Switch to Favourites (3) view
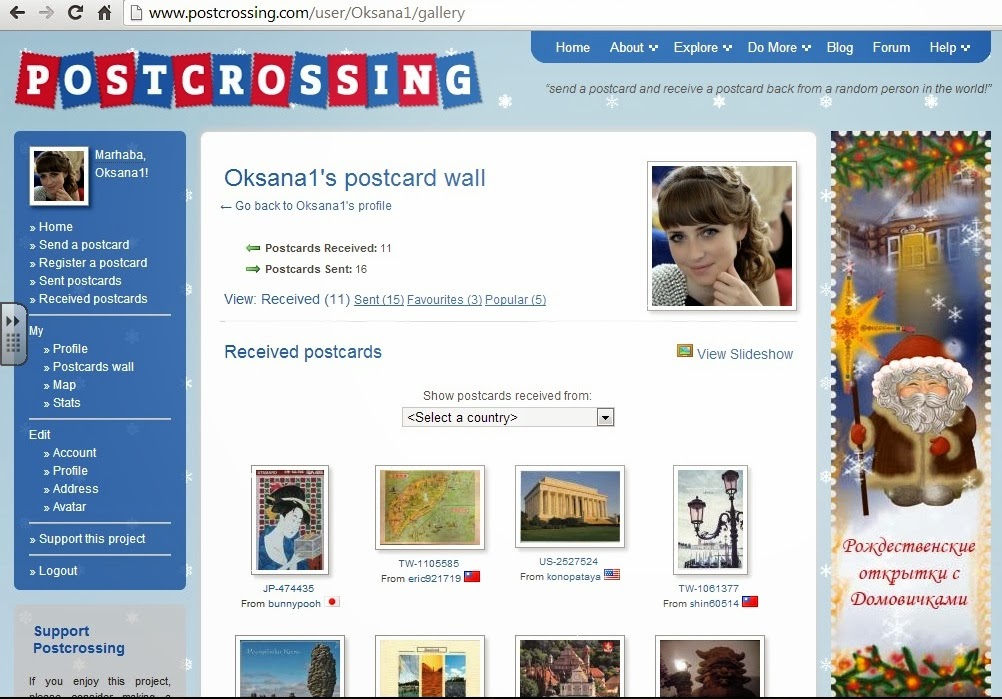Image resolution: width=1002 pixels, height=699 pixels. pyautogui.click(x=444, y=300)
